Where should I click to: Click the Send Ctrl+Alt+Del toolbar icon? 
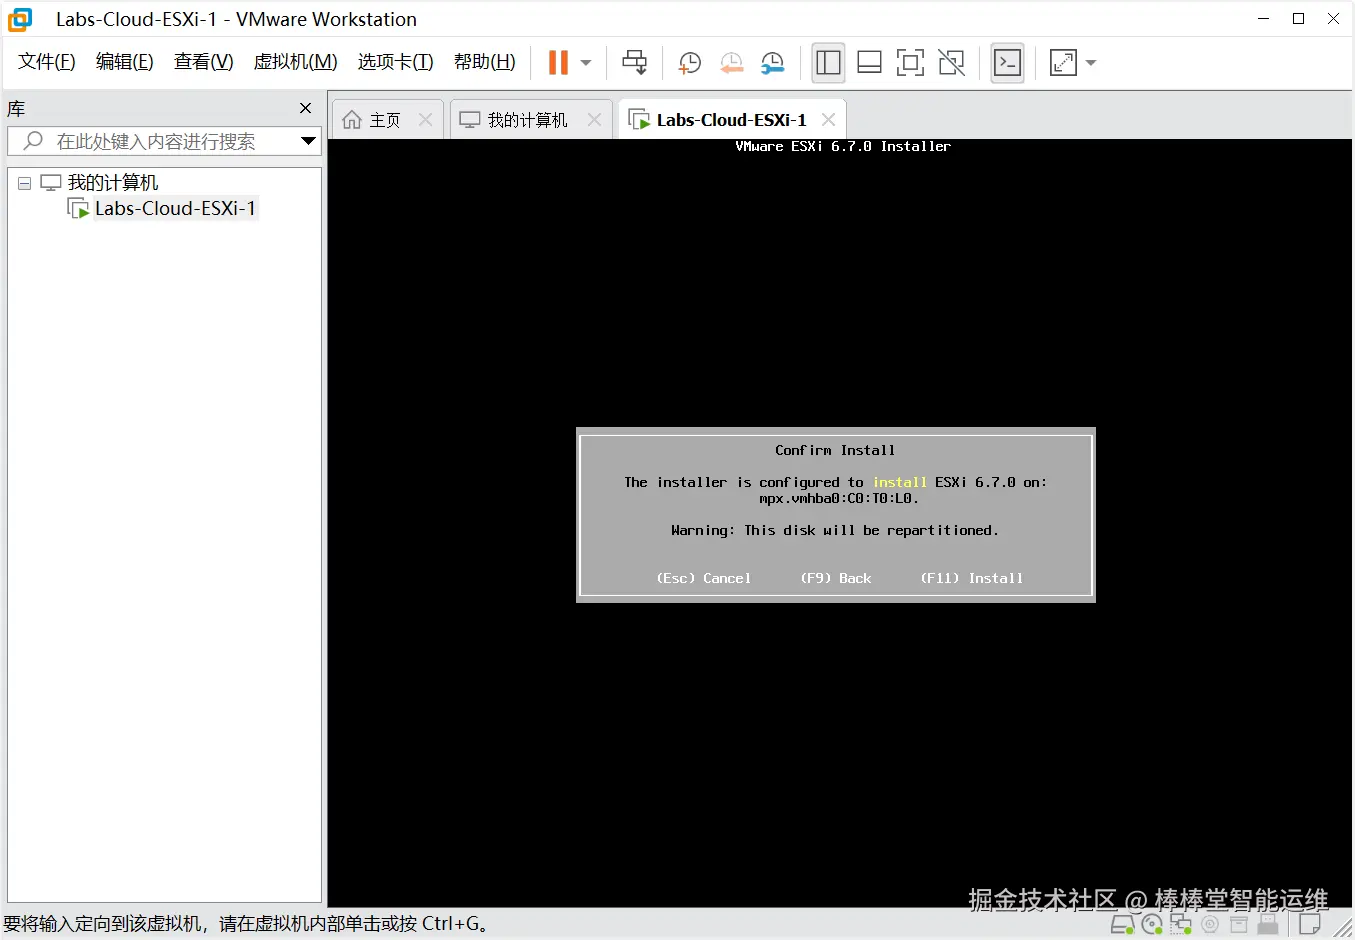click(x=634, y=62)
